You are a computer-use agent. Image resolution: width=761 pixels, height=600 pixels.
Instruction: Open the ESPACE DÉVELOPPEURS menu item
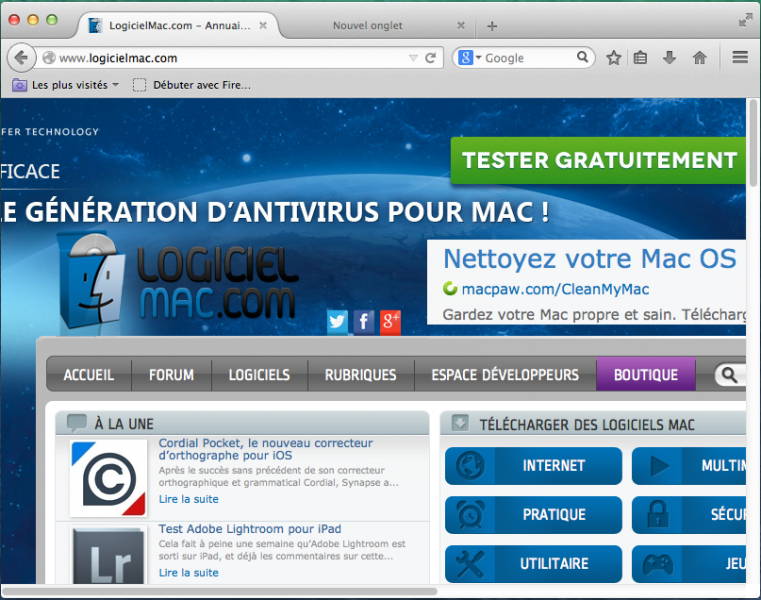[505, 375]
